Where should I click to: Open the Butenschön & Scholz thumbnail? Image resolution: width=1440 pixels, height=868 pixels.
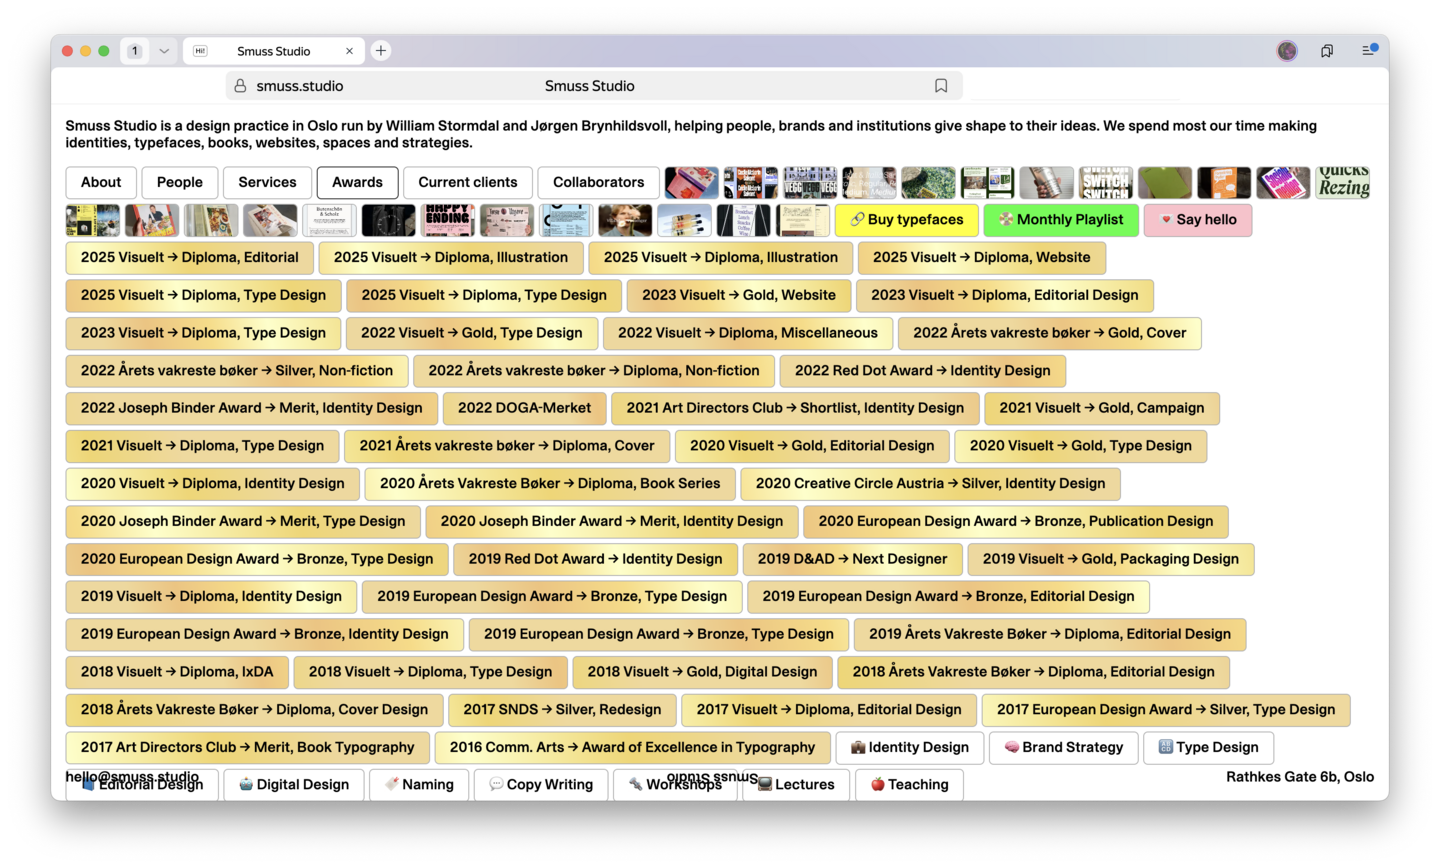[x=329, y=220]
